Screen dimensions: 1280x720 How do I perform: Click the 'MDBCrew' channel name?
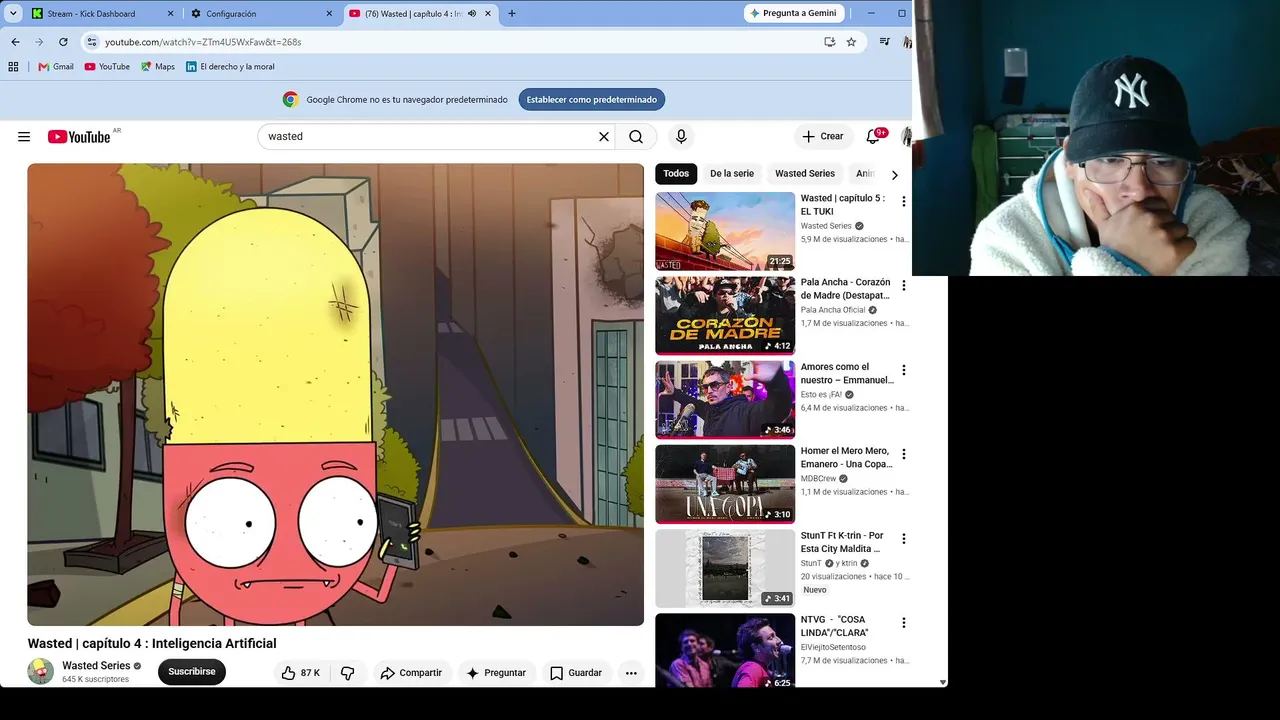click(818, 479)
